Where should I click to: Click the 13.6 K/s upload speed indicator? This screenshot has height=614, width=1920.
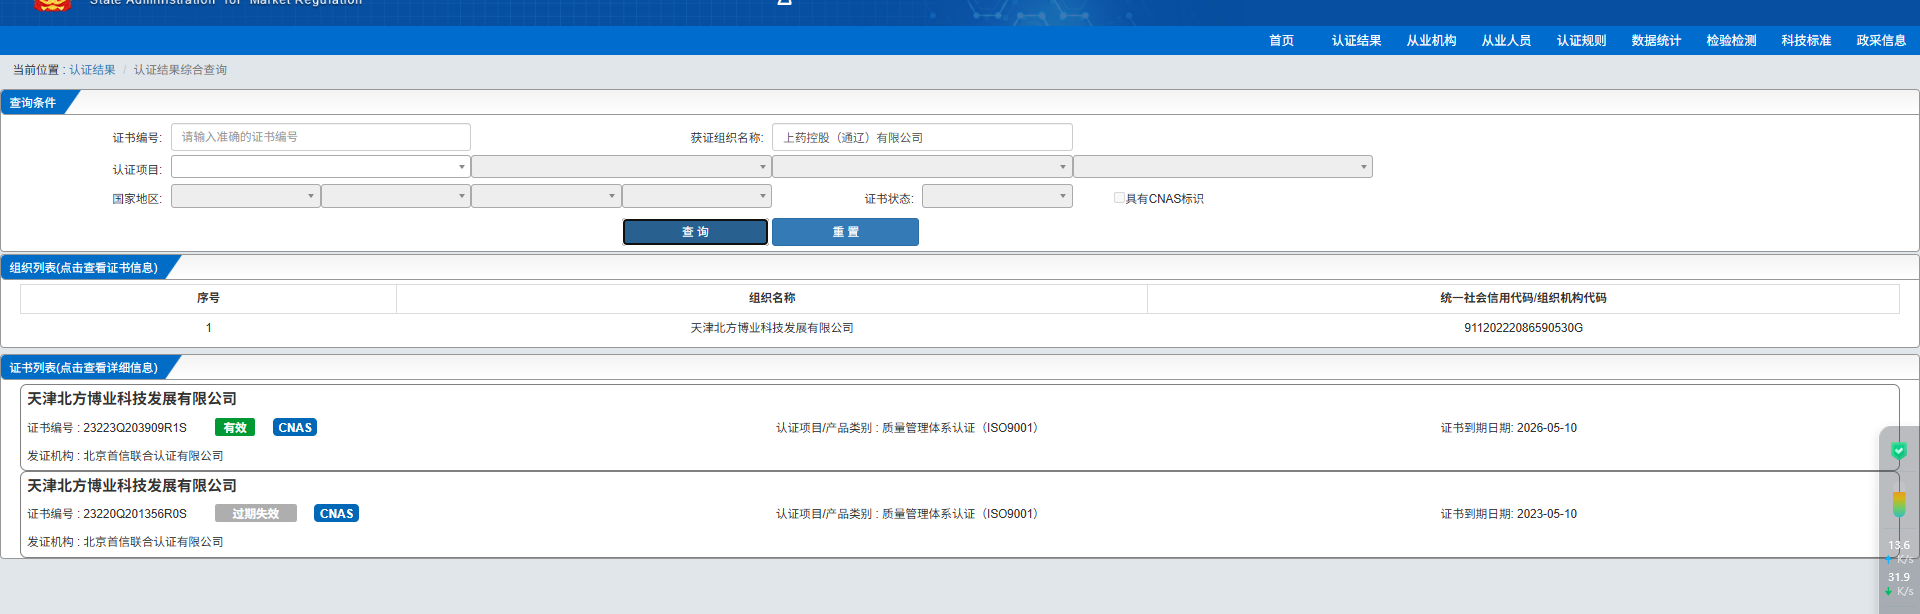pyautogui.click(x=1899, y=552)
